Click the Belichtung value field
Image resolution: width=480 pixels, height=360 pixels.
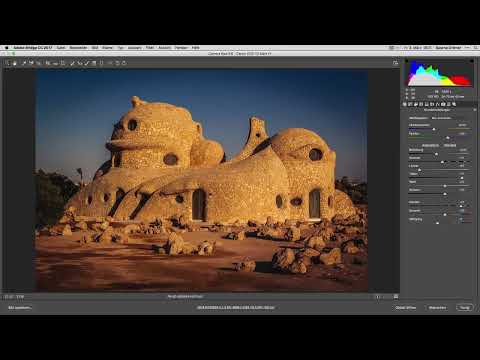click(x=463, y=150)
